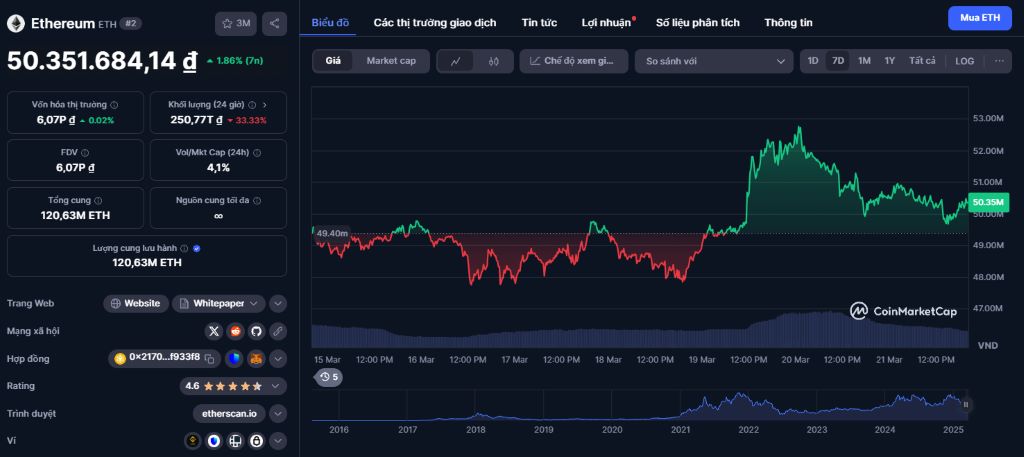1024x457 pixels.
Task: Click the blue verified checkmark badge
Action: 197,248
